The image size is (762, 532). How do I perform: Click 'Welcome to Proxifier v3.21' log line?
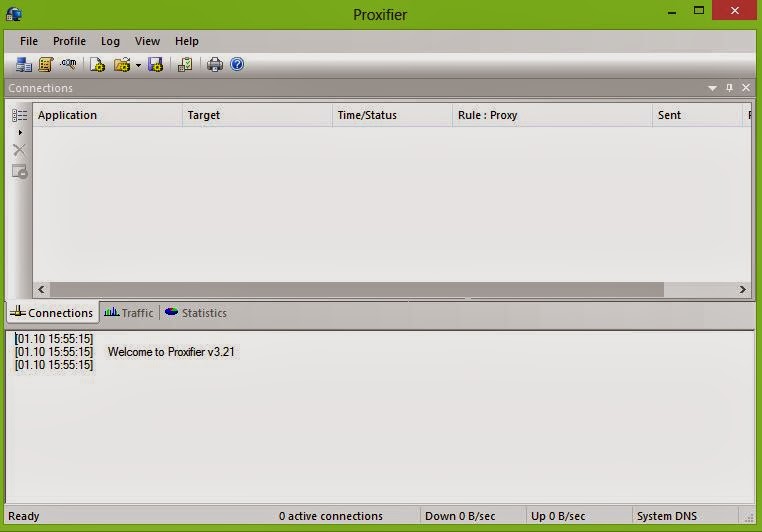pyautogui.click(x=171, y=352)
